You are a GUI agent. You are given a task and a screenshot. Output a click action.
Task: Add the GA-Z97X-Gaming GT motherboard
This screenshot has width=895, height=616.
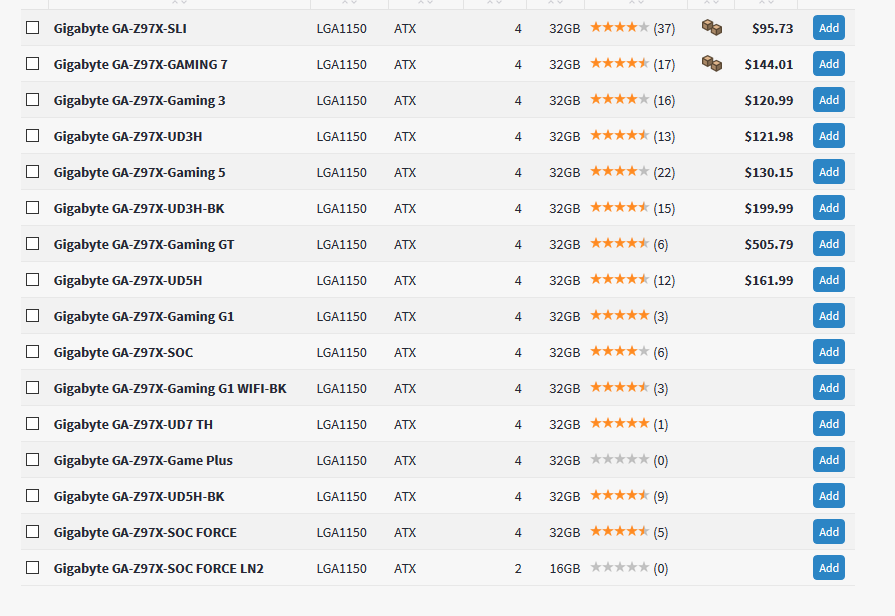(829, 243)
